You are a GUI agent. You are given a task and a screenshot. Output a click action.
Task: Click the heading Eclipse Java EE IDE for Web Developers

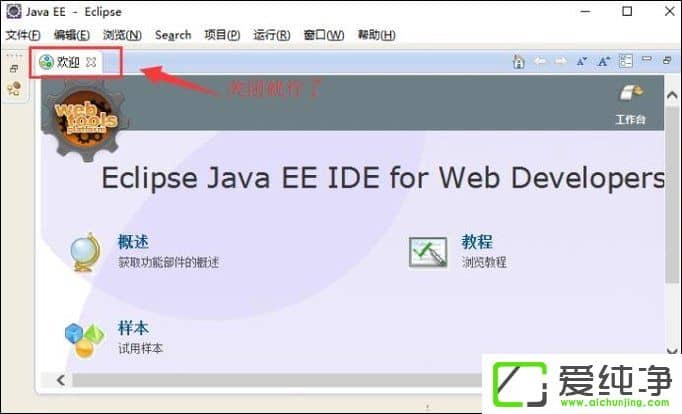(x=383, y=178)
